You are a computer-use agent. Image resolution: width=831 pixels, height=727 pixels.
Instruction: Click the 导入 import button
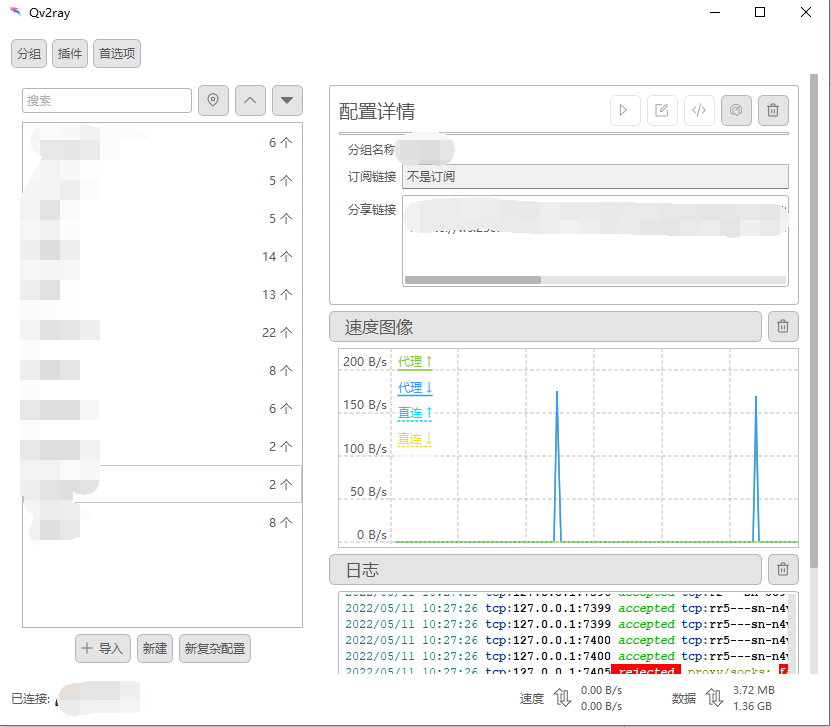click(x=102, y=648)
